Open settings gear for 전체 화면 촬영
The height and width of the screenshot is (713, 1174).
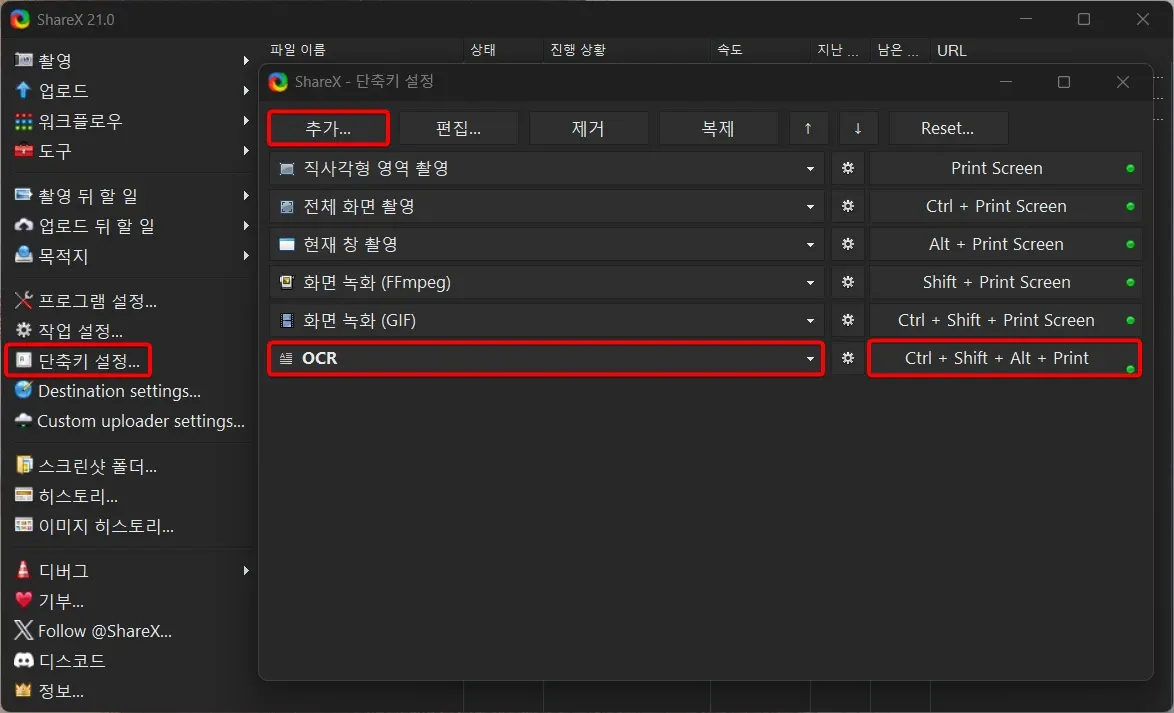pyautogui.click(x=848, y=207)
